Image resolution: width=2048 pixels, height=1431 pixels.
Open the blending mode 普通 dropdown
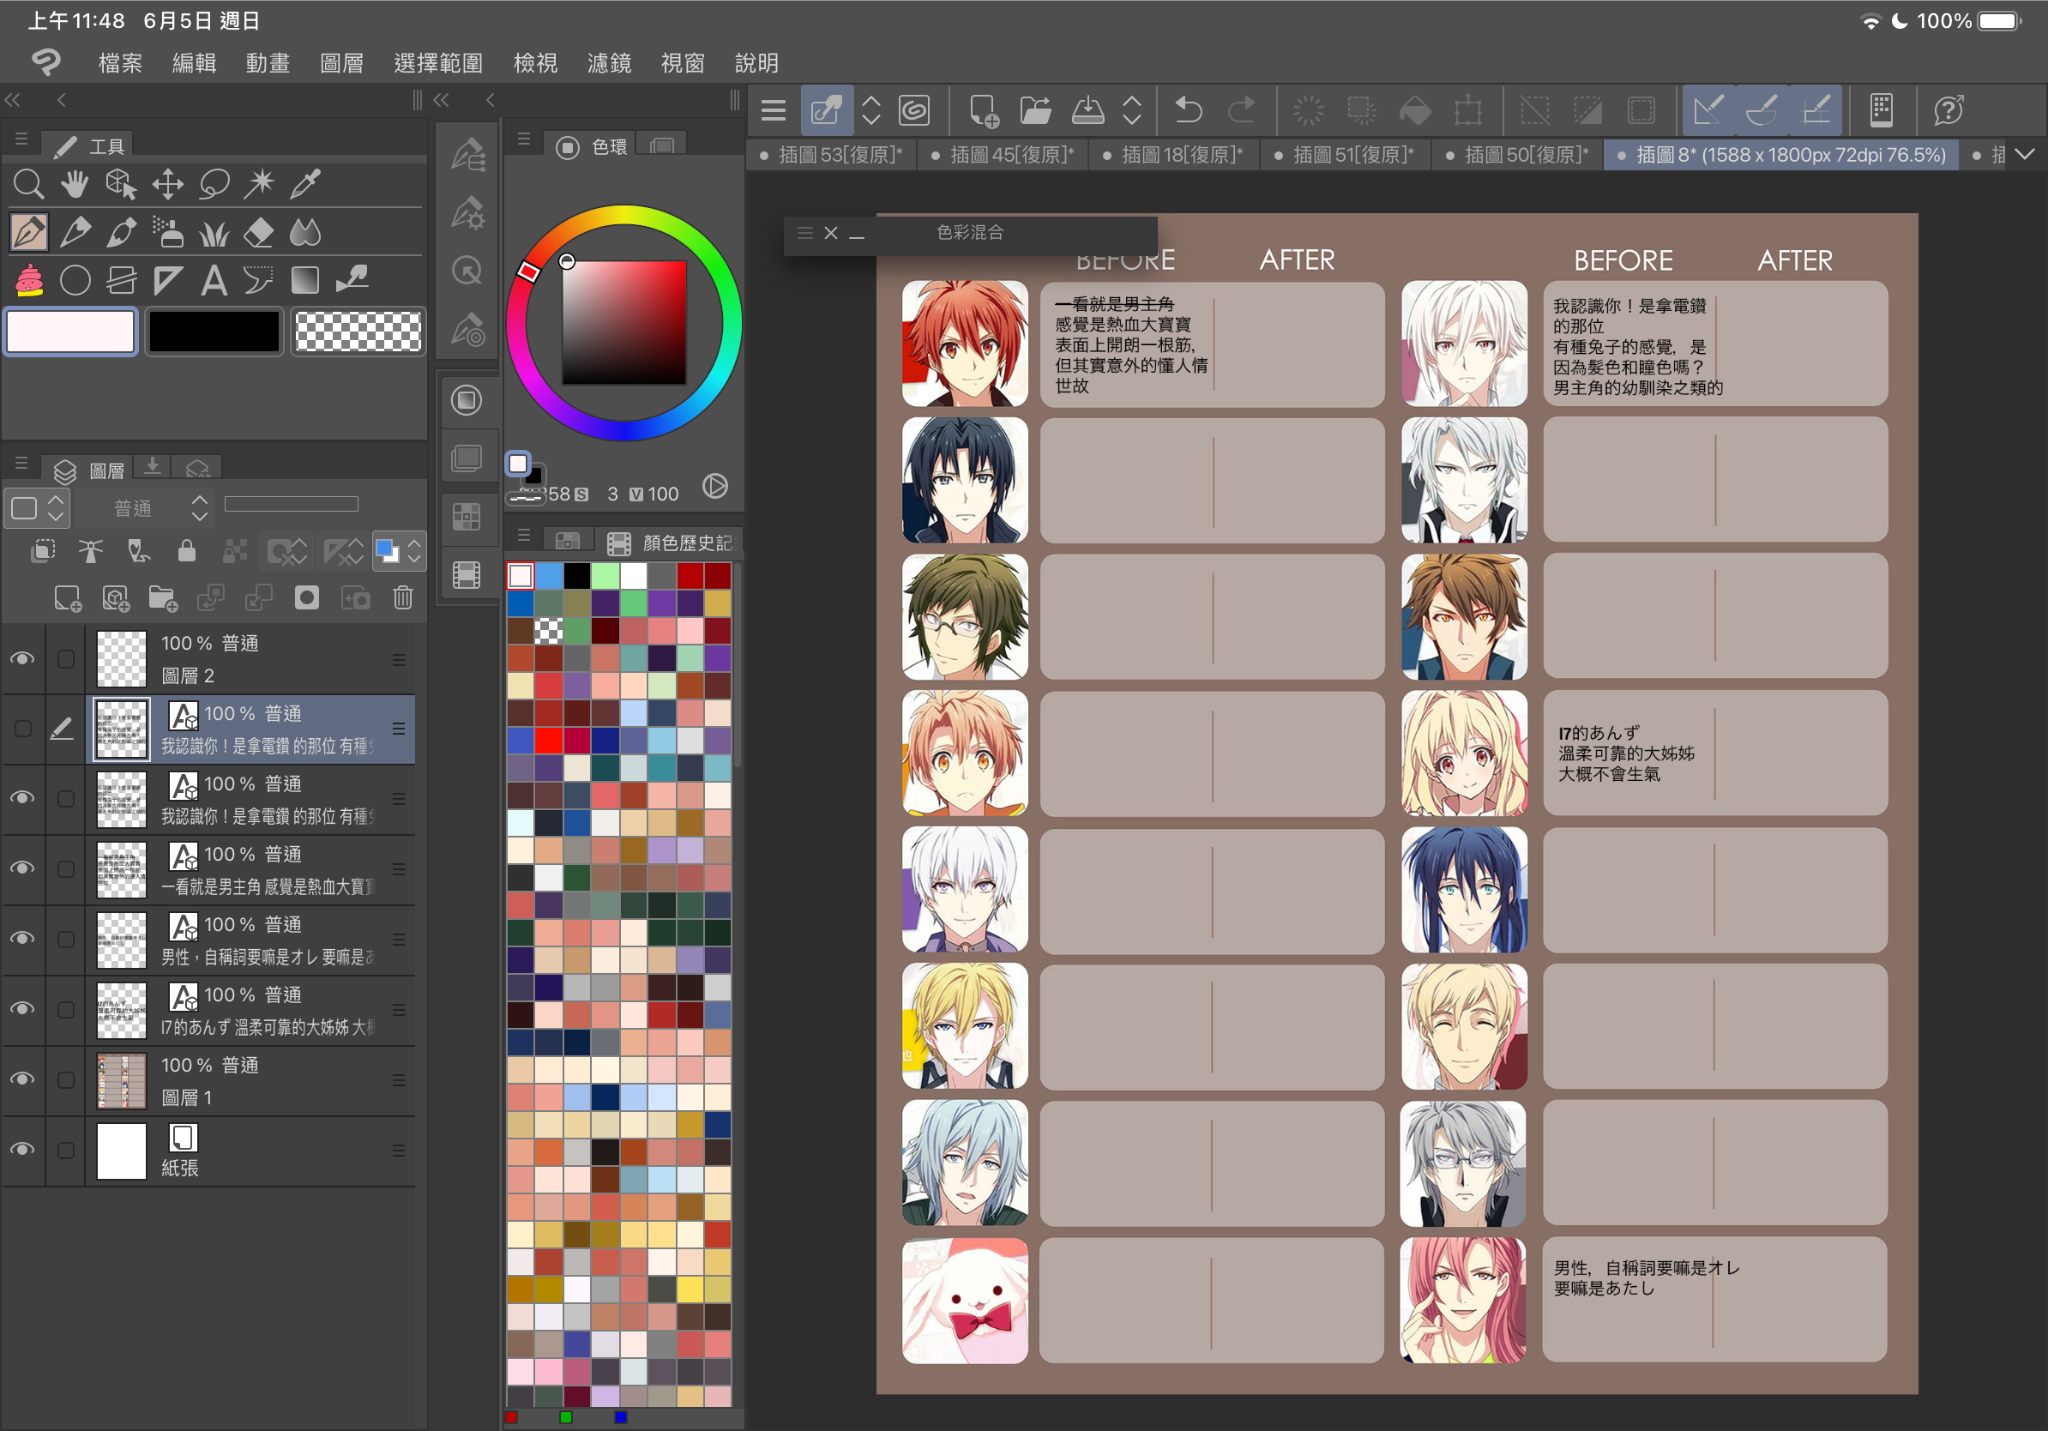click(x=147, y=508)
